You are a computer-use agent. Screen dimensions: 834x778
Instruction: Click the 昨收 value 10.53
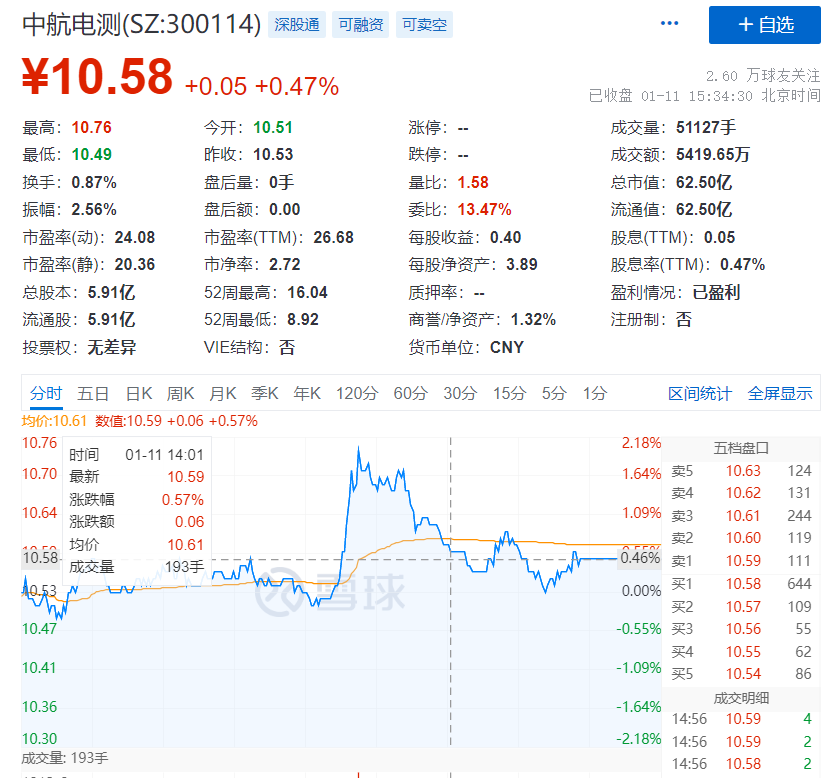click(x=273, y=155)
